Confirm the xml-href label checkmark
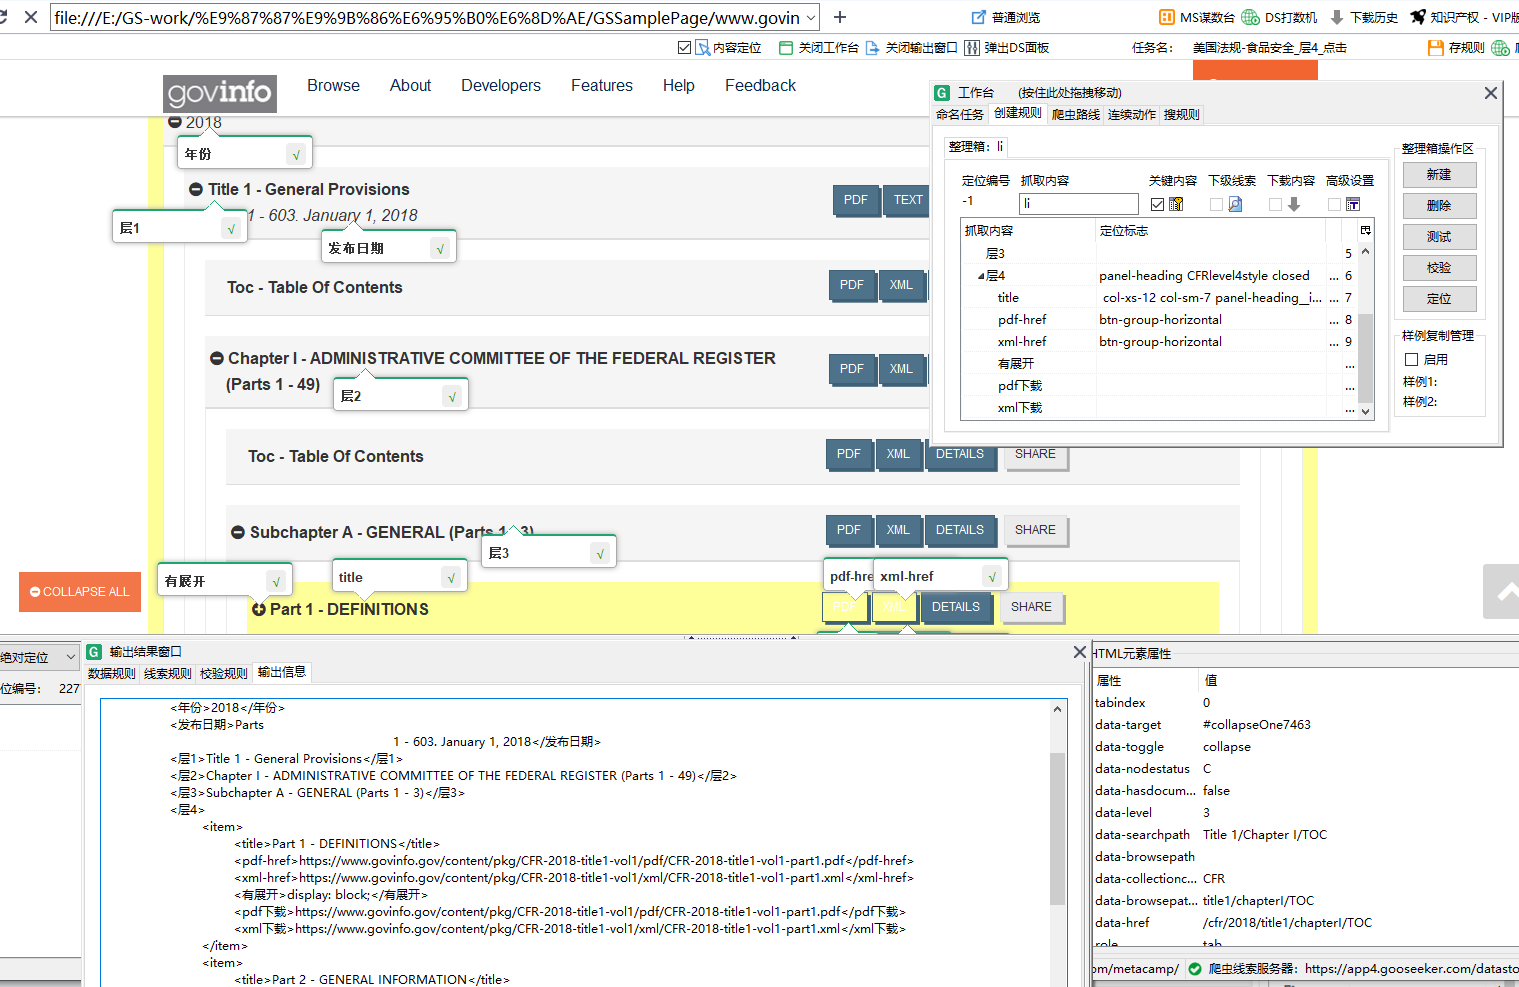 pyautogui.click(x=992, y=576)
